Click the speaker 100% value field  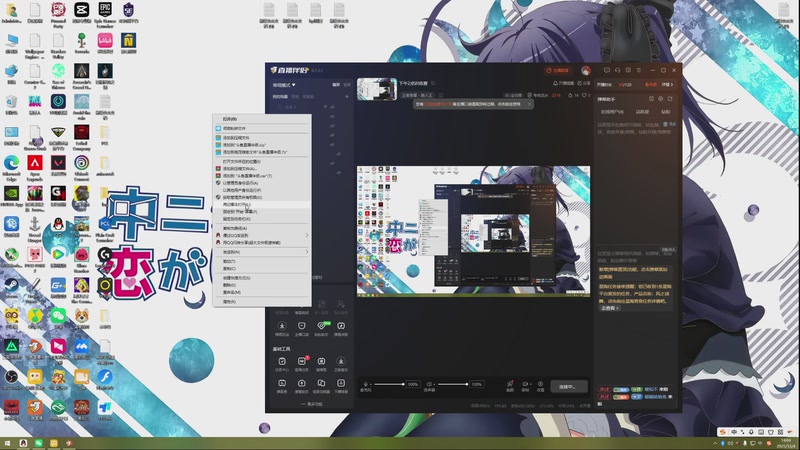click(x=477, y=384)
